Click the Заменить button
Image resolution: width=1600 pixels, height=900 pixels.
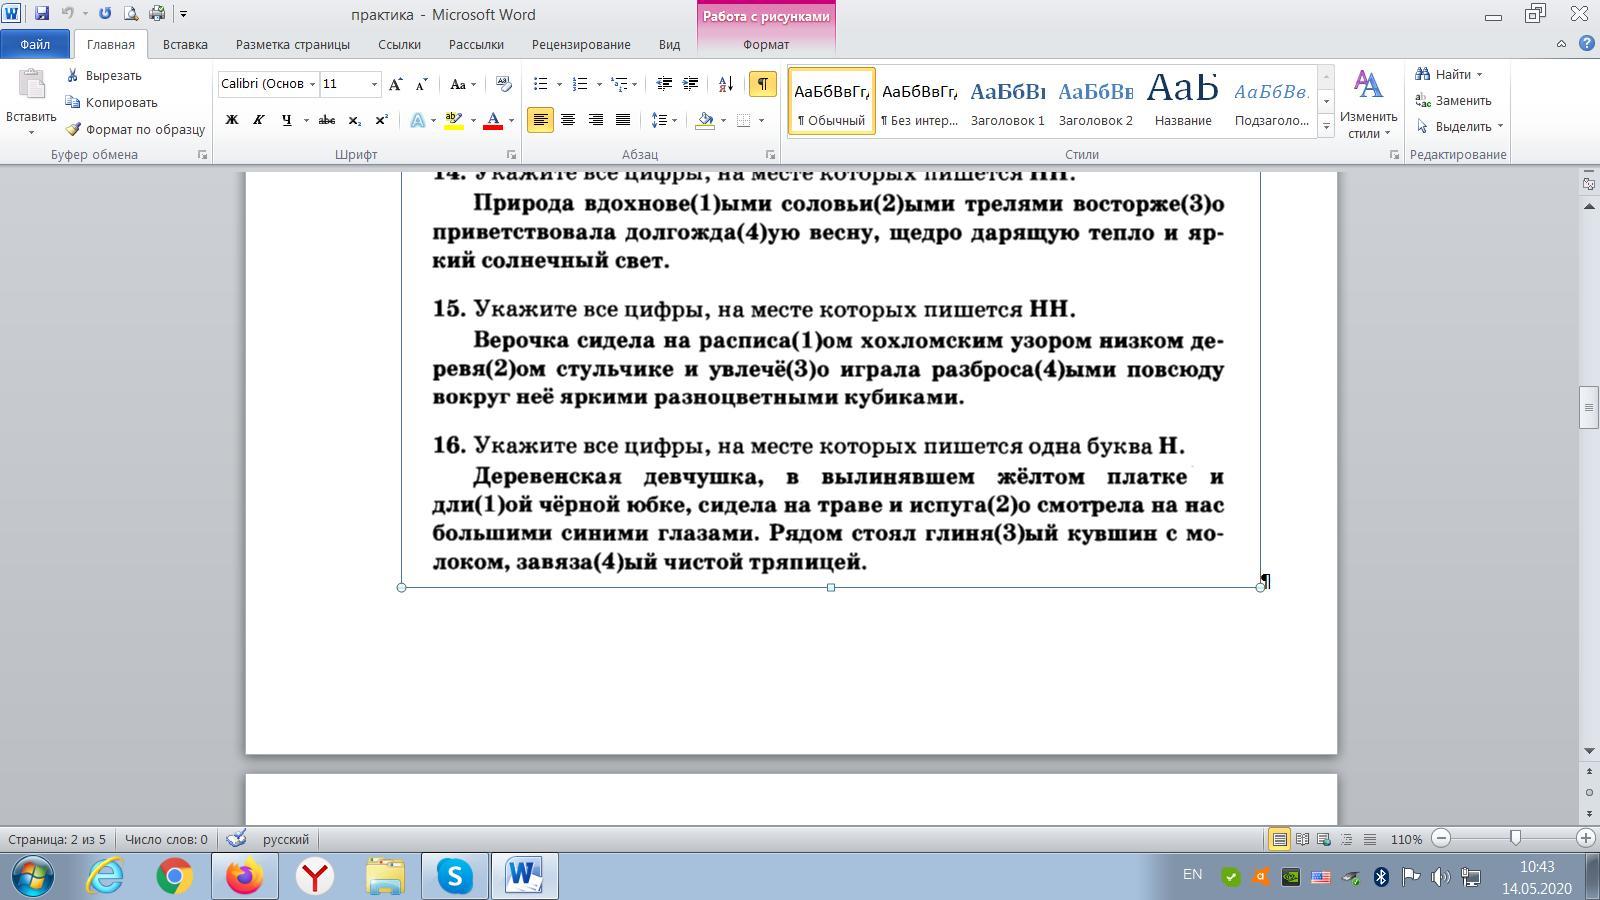coord(1453,100)
